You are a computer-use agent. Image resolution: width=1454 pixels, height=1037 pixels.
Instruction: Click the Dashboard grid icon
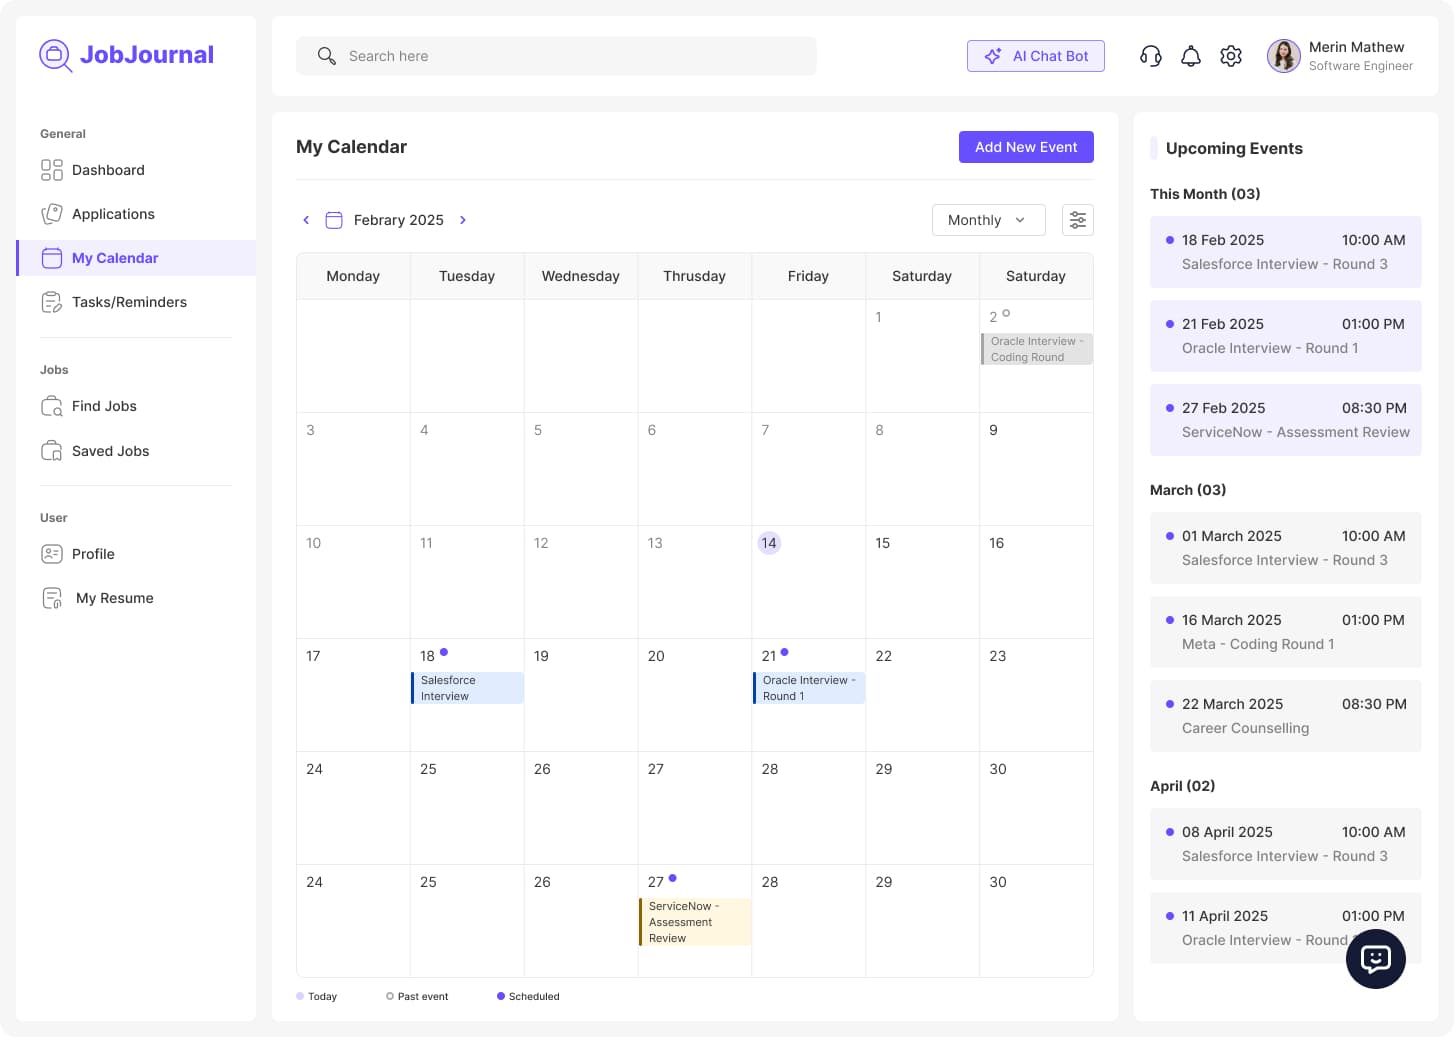coord(52,170)
